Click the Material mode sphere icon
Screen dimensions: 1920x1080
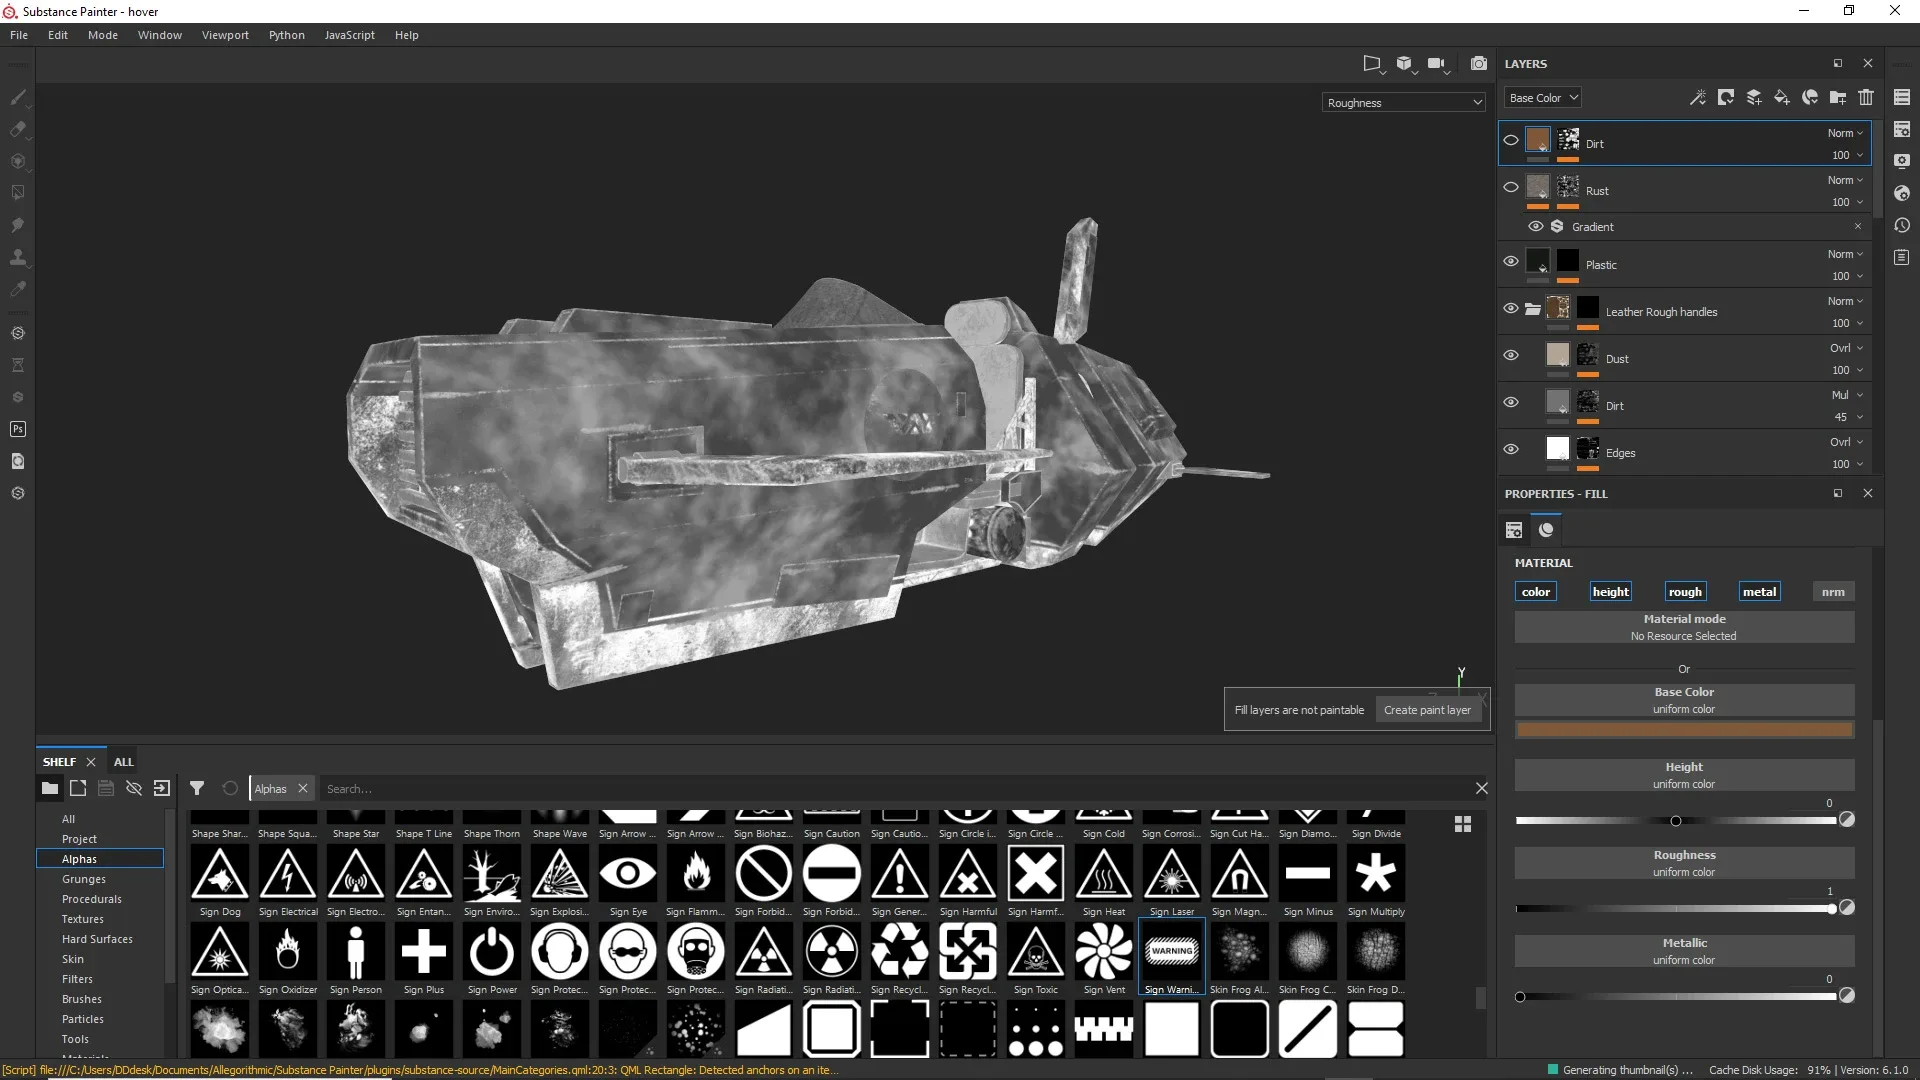click(x=1547, y=530)
